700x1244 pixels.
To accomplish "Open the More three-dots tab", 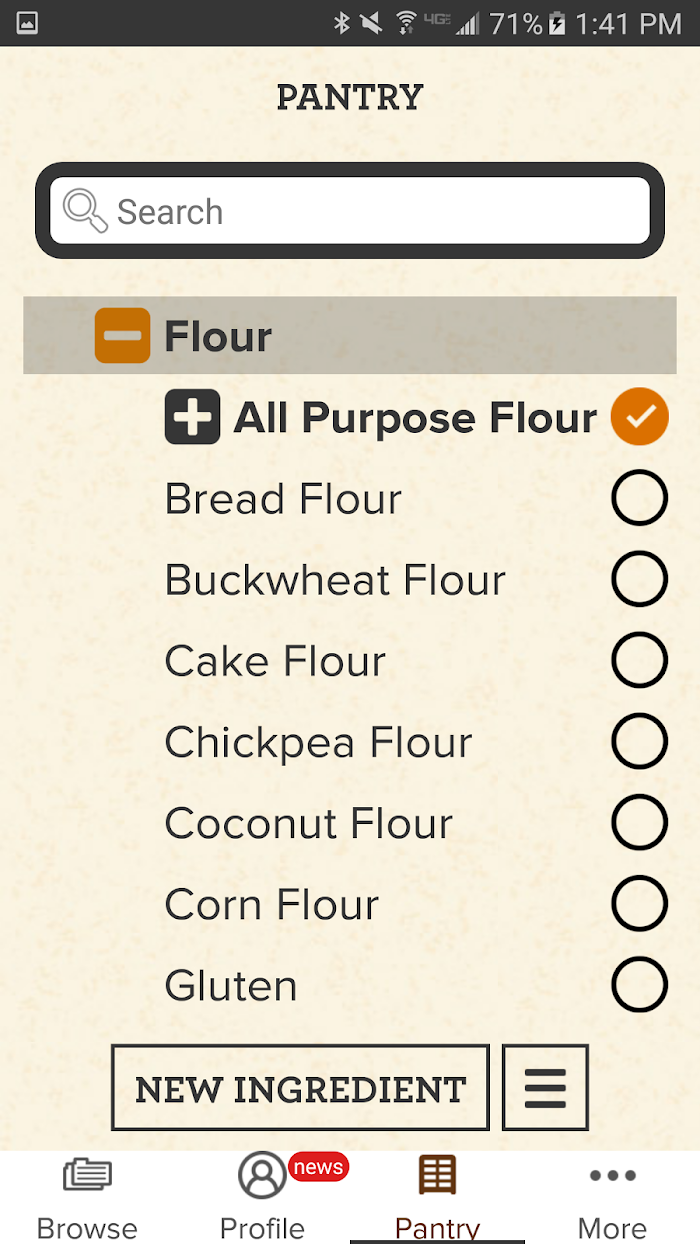I will click(x=612, y=1198).
